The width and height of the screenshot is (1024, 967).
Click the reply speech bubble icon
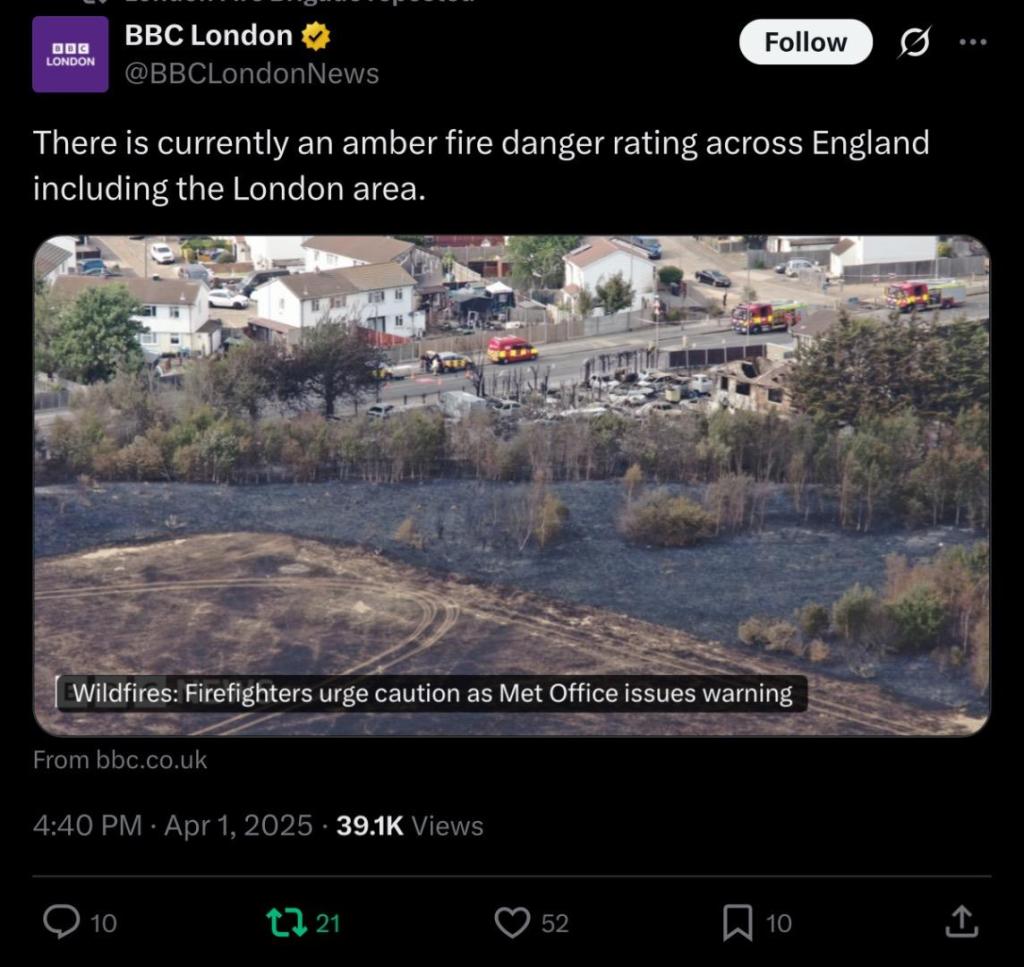click(x=61, y=921)
